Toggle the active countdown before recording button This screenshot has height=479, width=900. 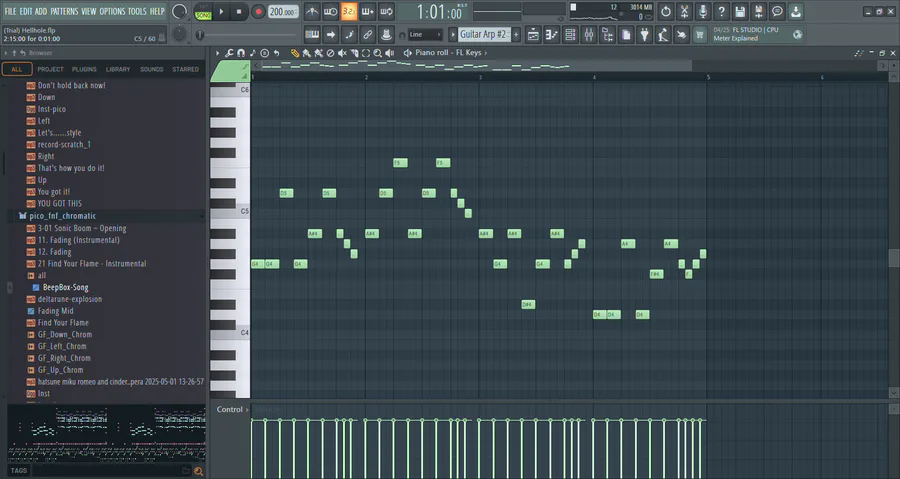[x=349, y=11]
